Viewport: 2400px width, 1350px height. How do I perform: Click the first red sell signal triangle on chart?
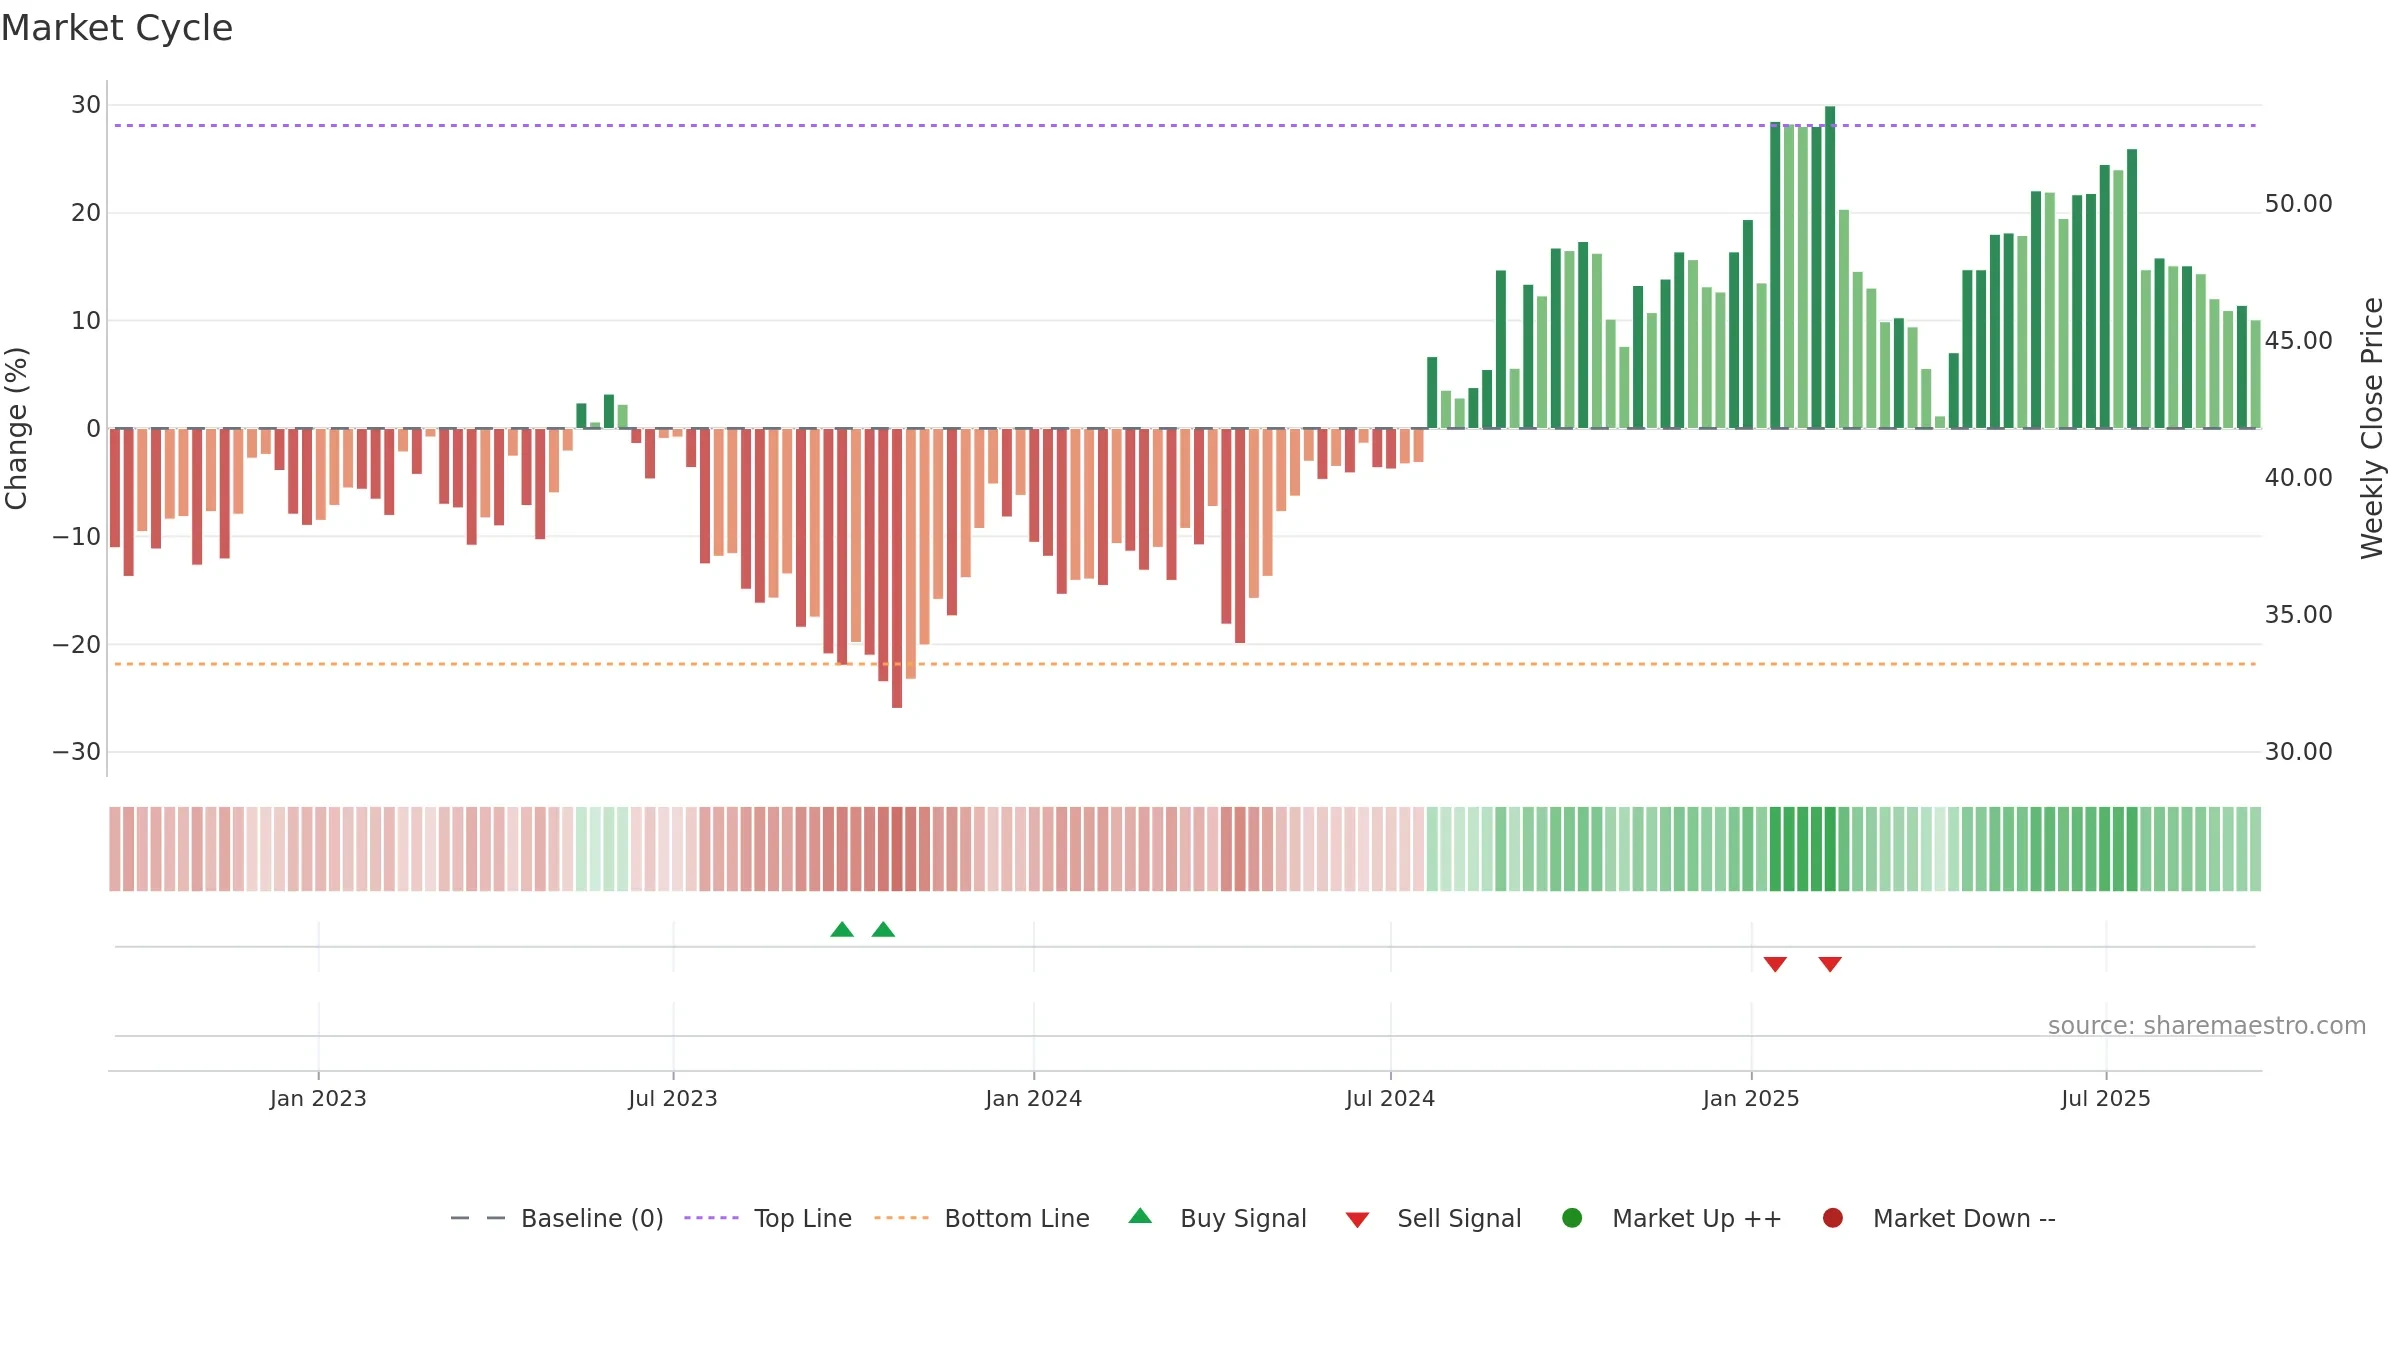coord(1775,964)
